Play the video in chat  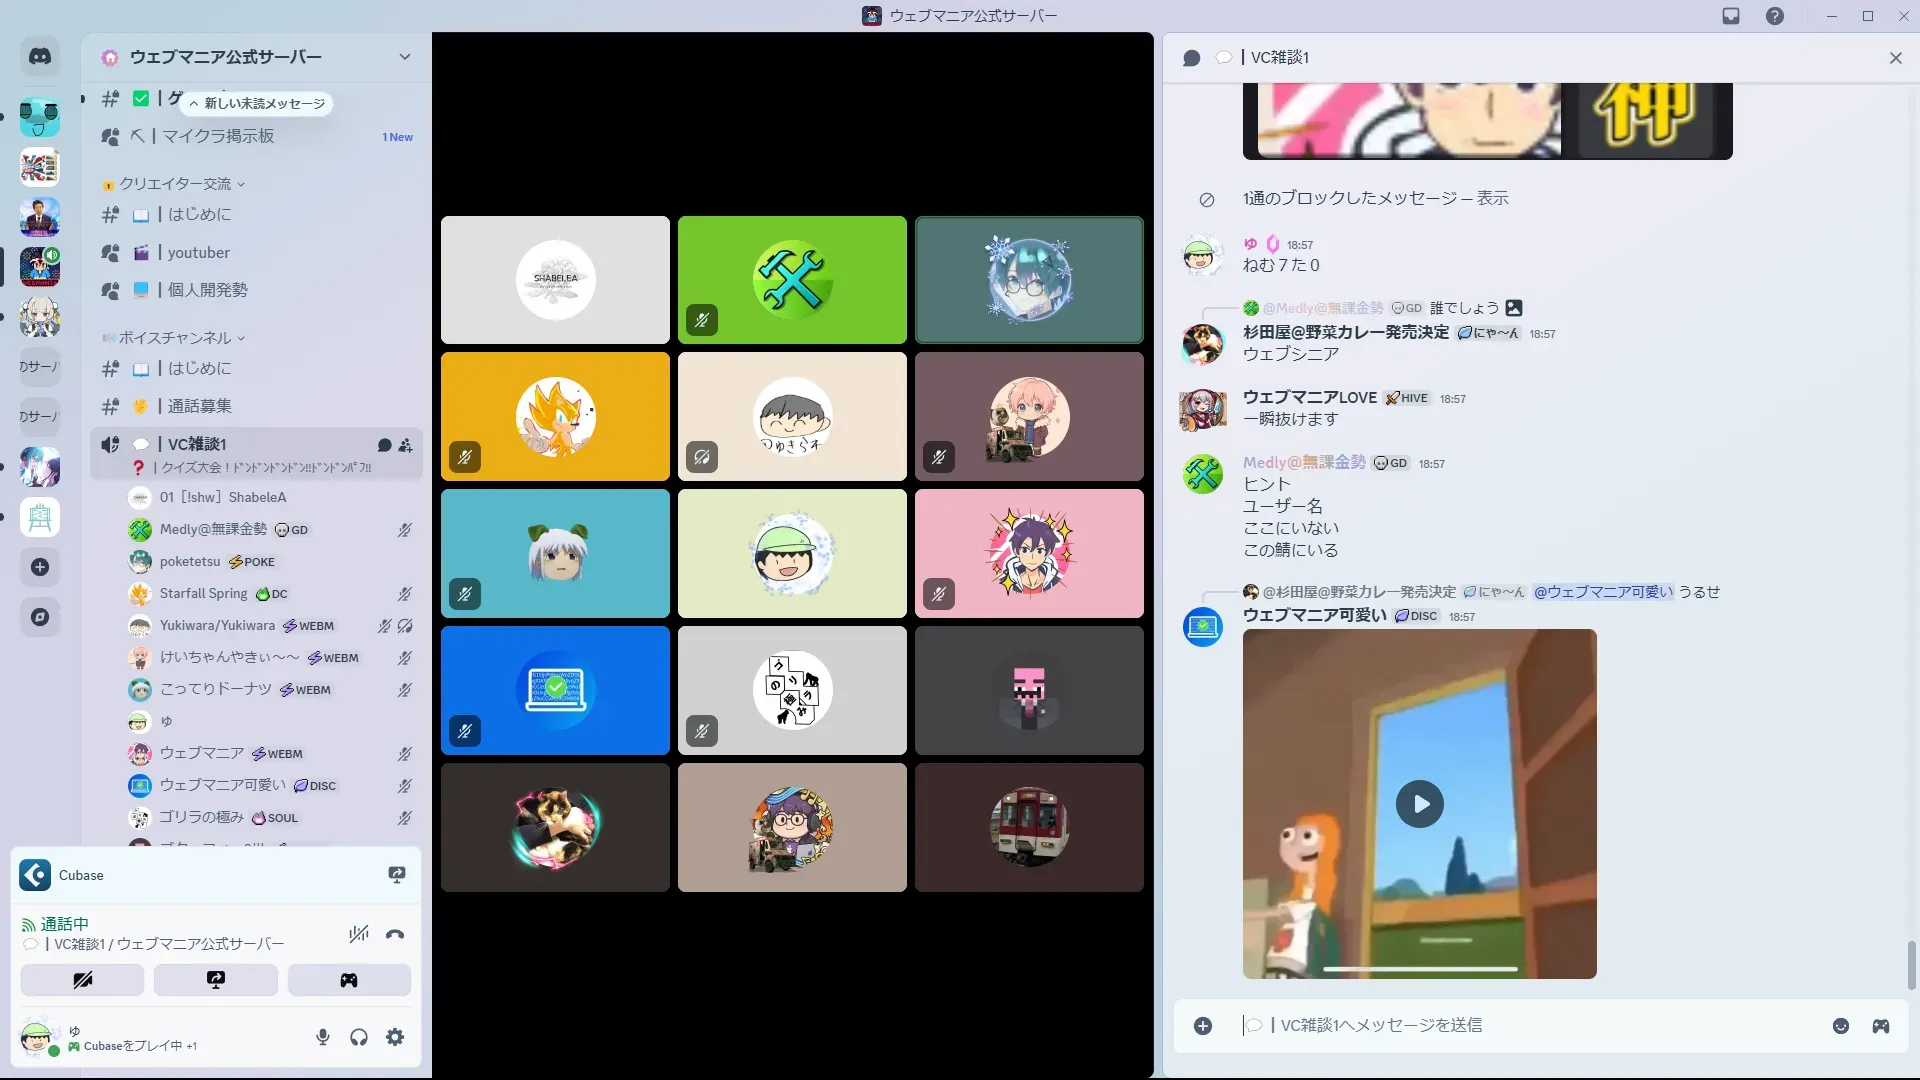1419,804
